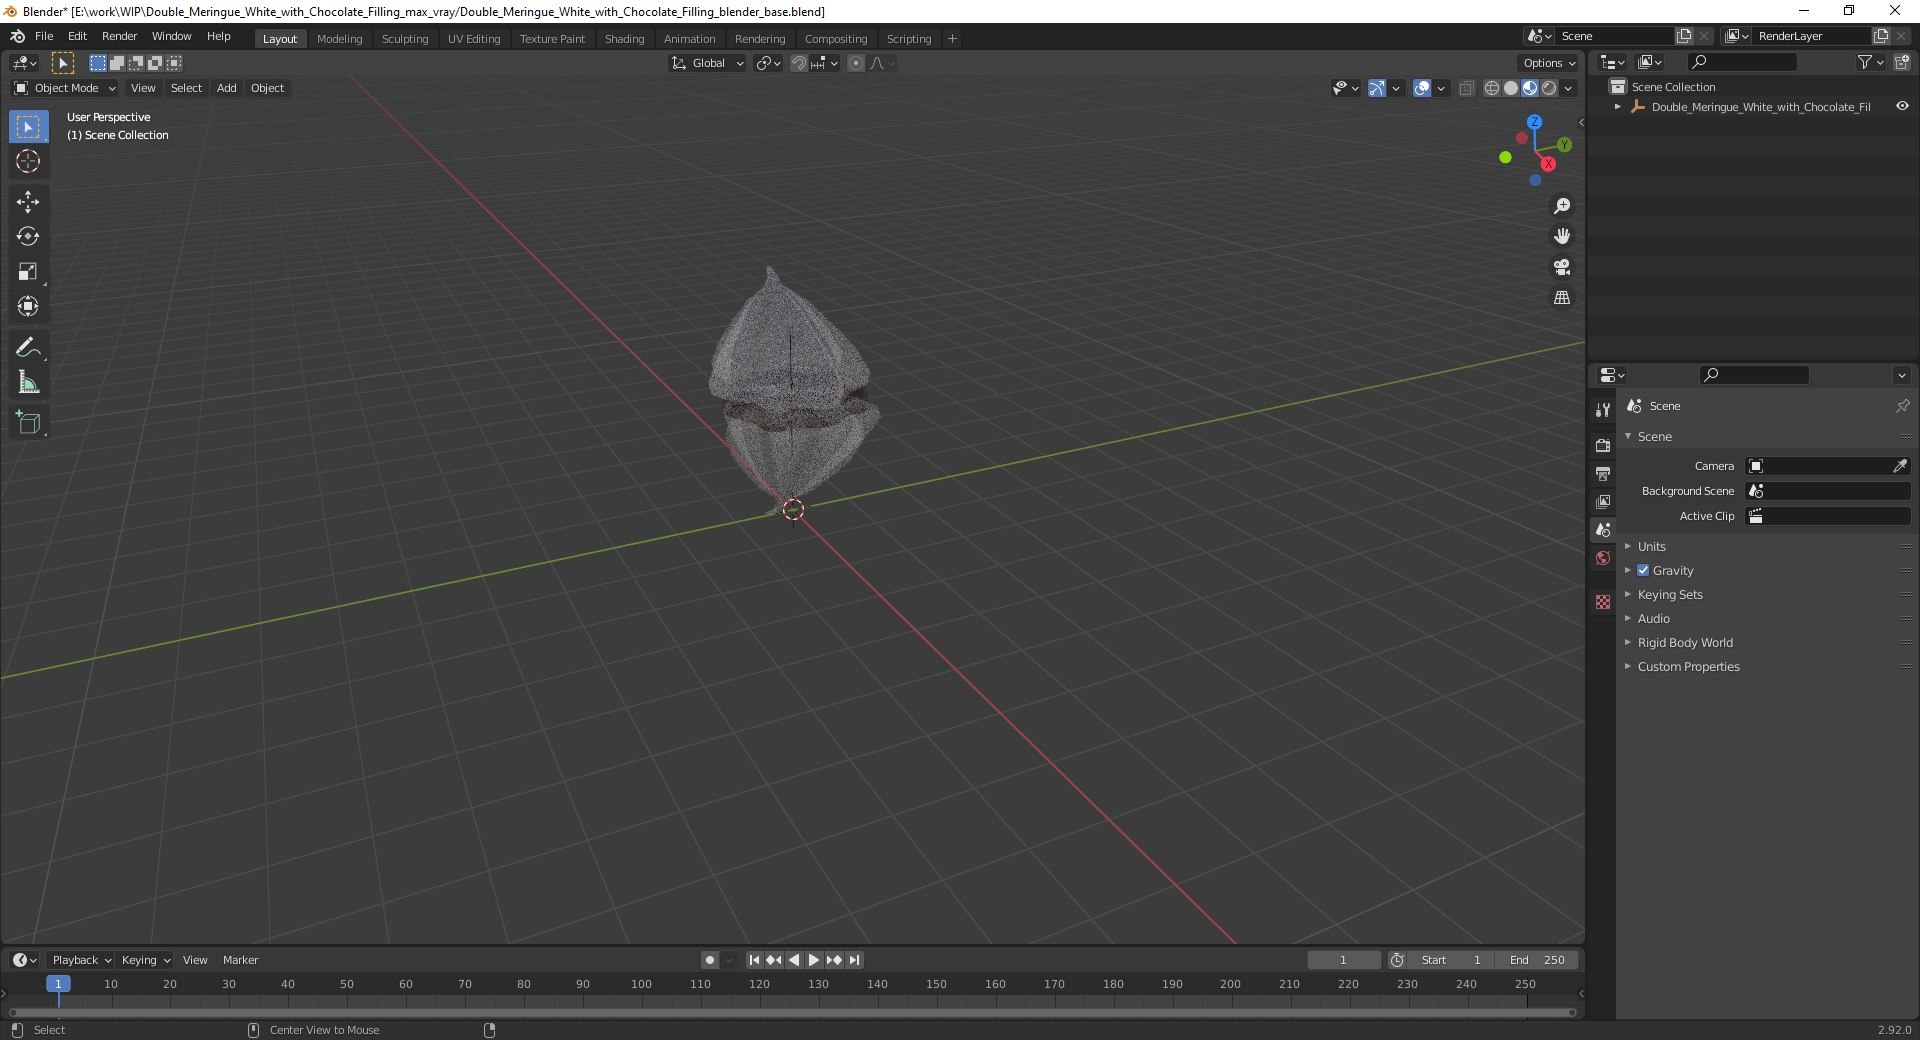Choose the Move tool
1920x1040 pixels.
[x=28, y=201]
